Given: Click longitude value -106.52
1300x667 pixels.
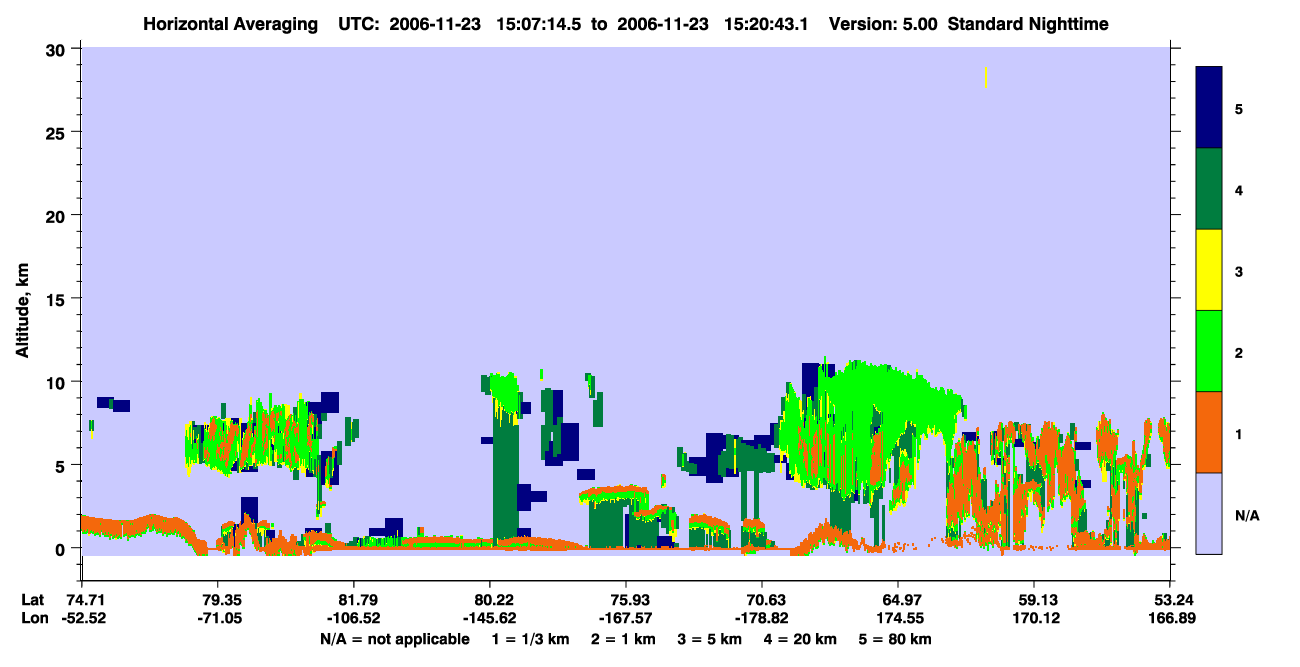Looking at the screenshot, I should pyautogui.click(x=354, y=618).
